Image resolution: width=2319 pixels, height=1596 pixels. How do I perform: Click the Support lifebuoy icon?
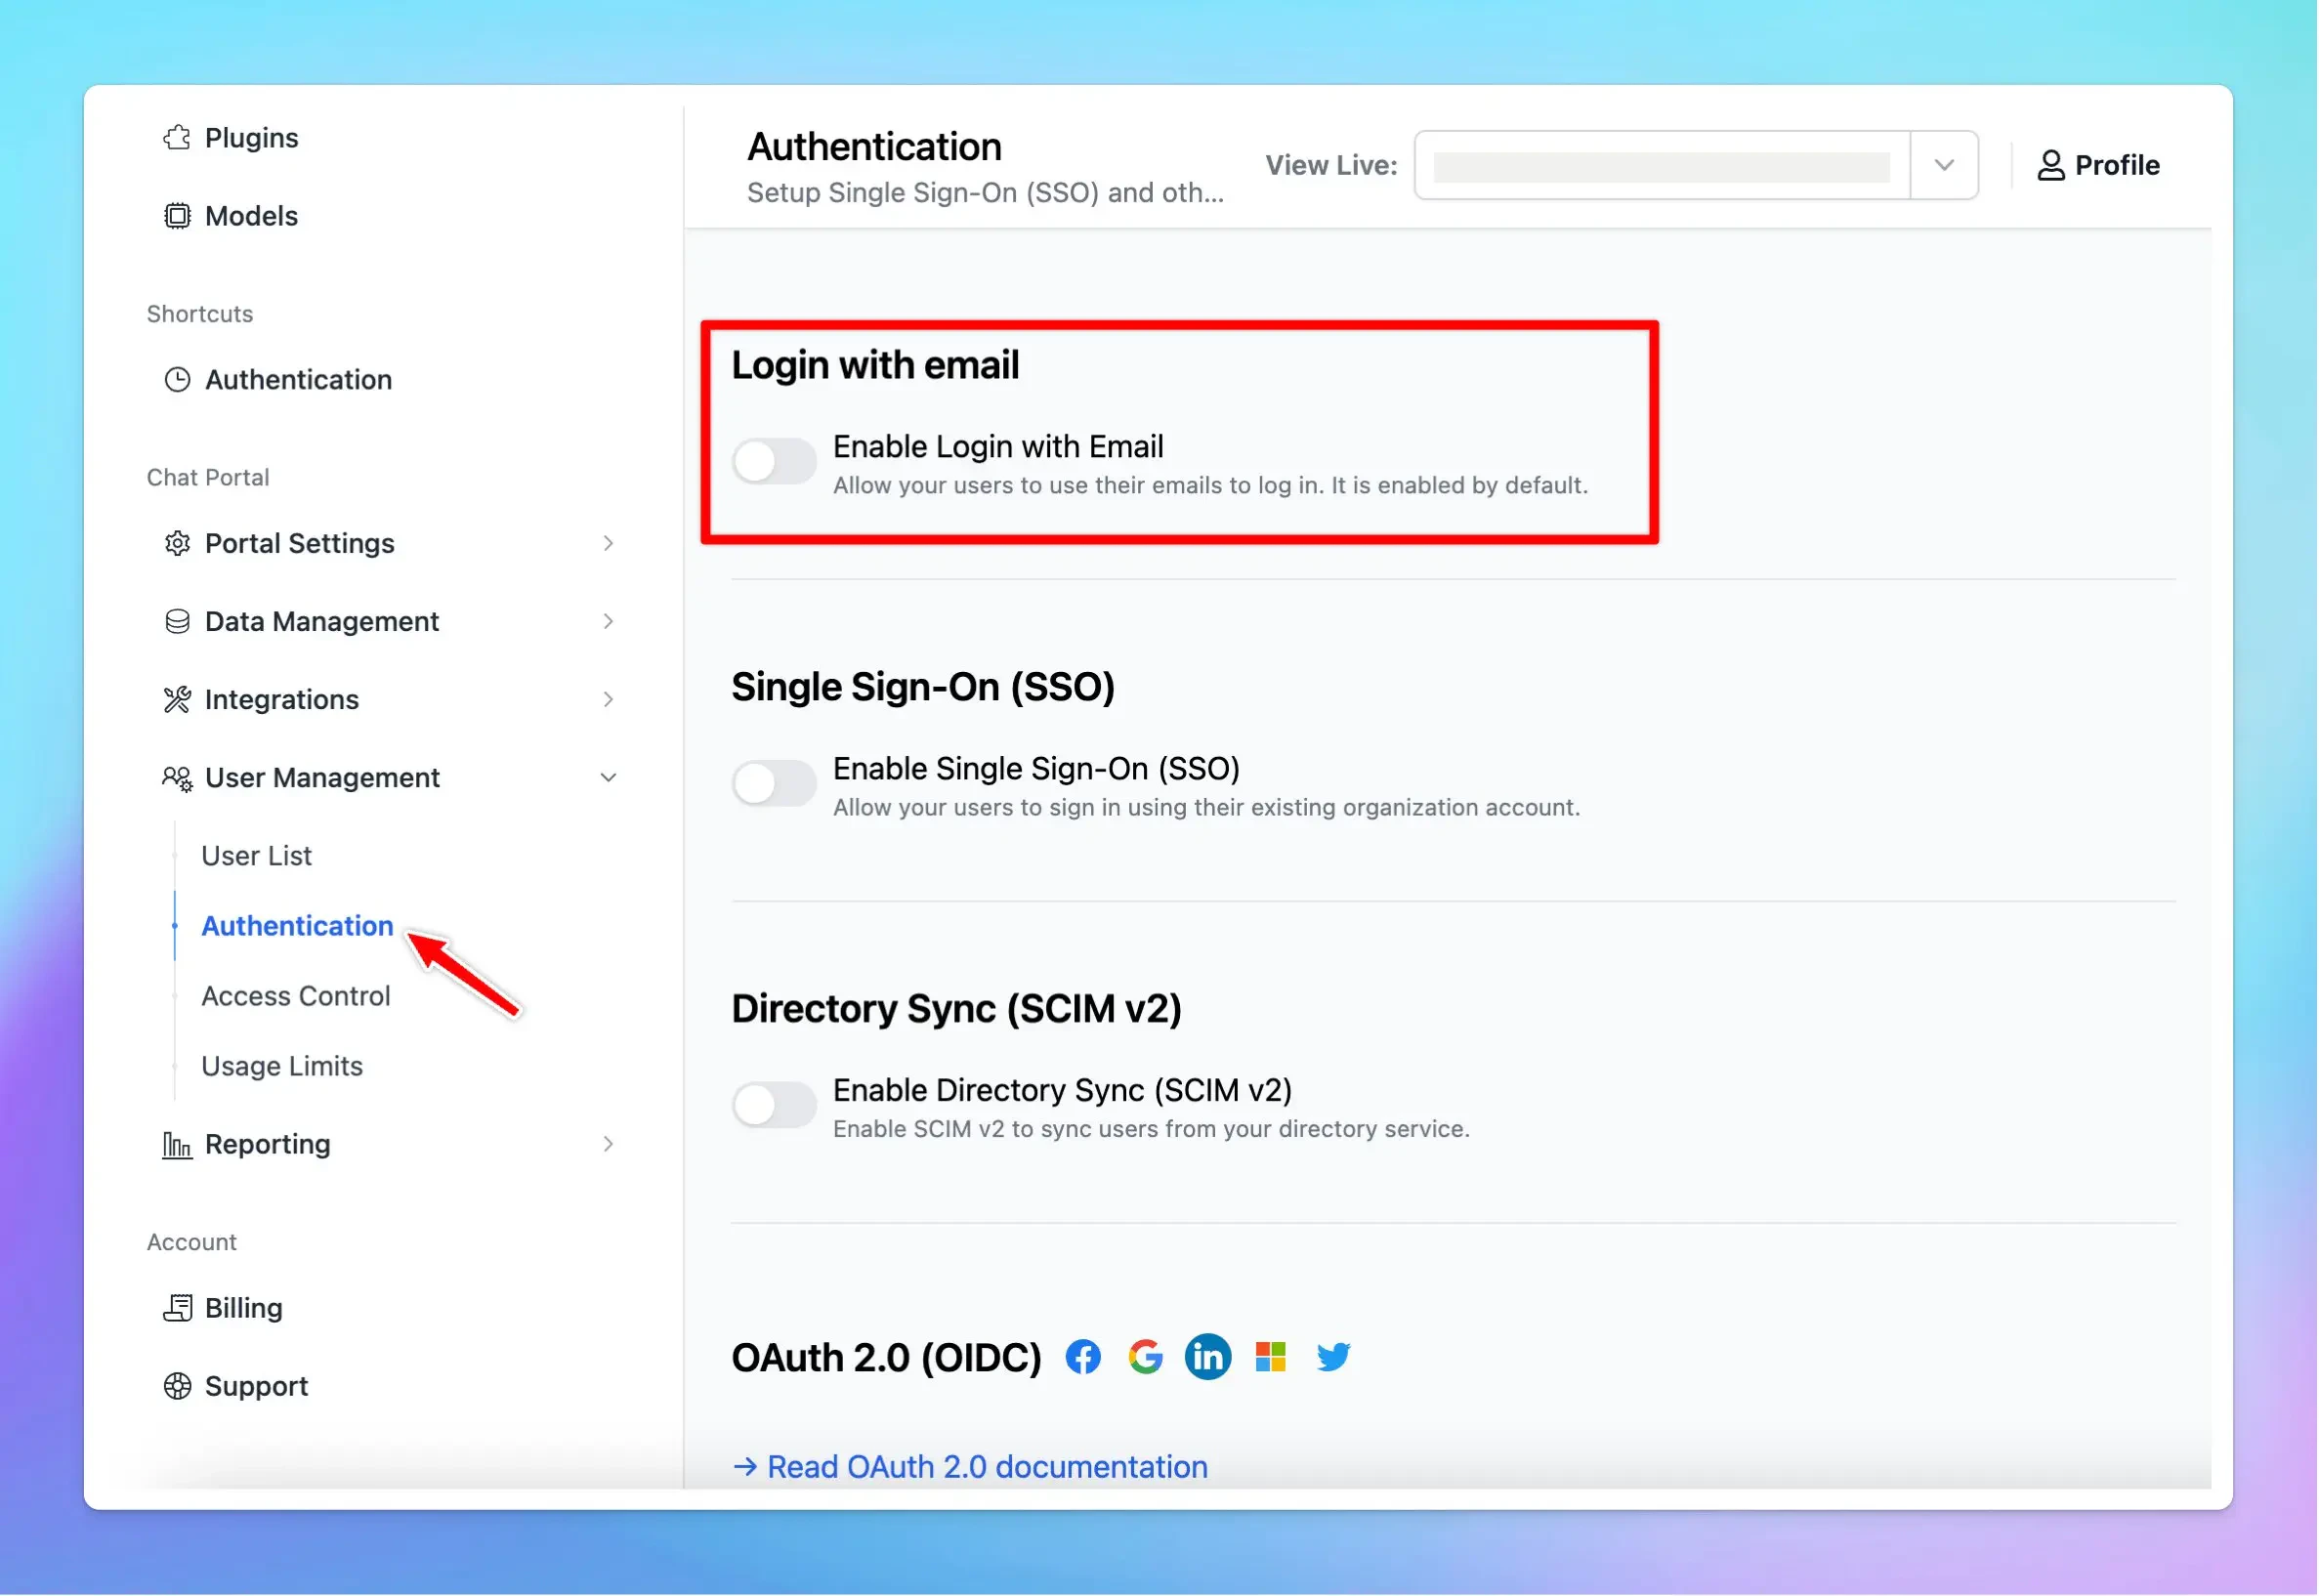(x=177, y=1387)
